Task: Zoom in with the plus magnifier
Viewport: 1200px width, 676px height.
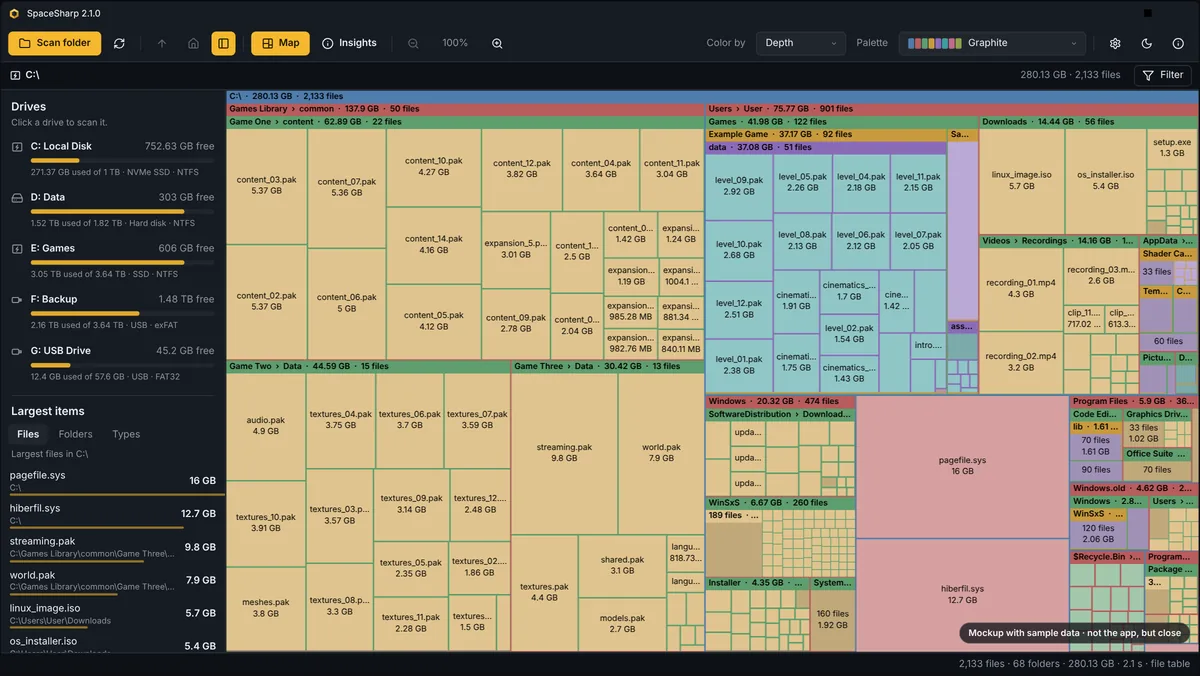Action: point(497,43)
